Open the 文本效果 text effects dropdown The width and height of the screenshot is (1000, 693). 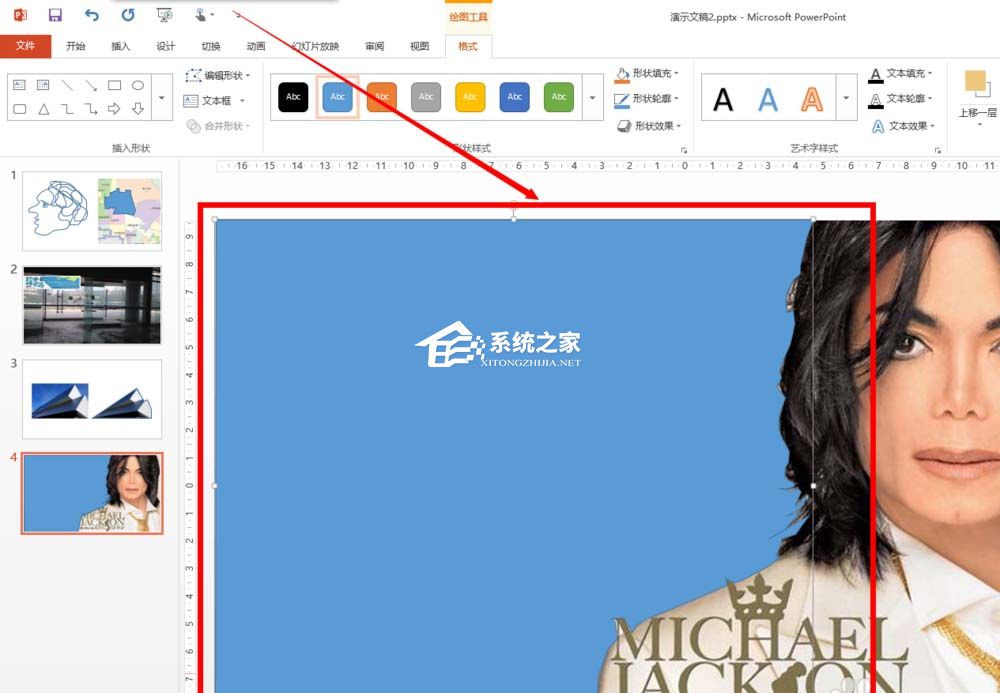(903, 126)
